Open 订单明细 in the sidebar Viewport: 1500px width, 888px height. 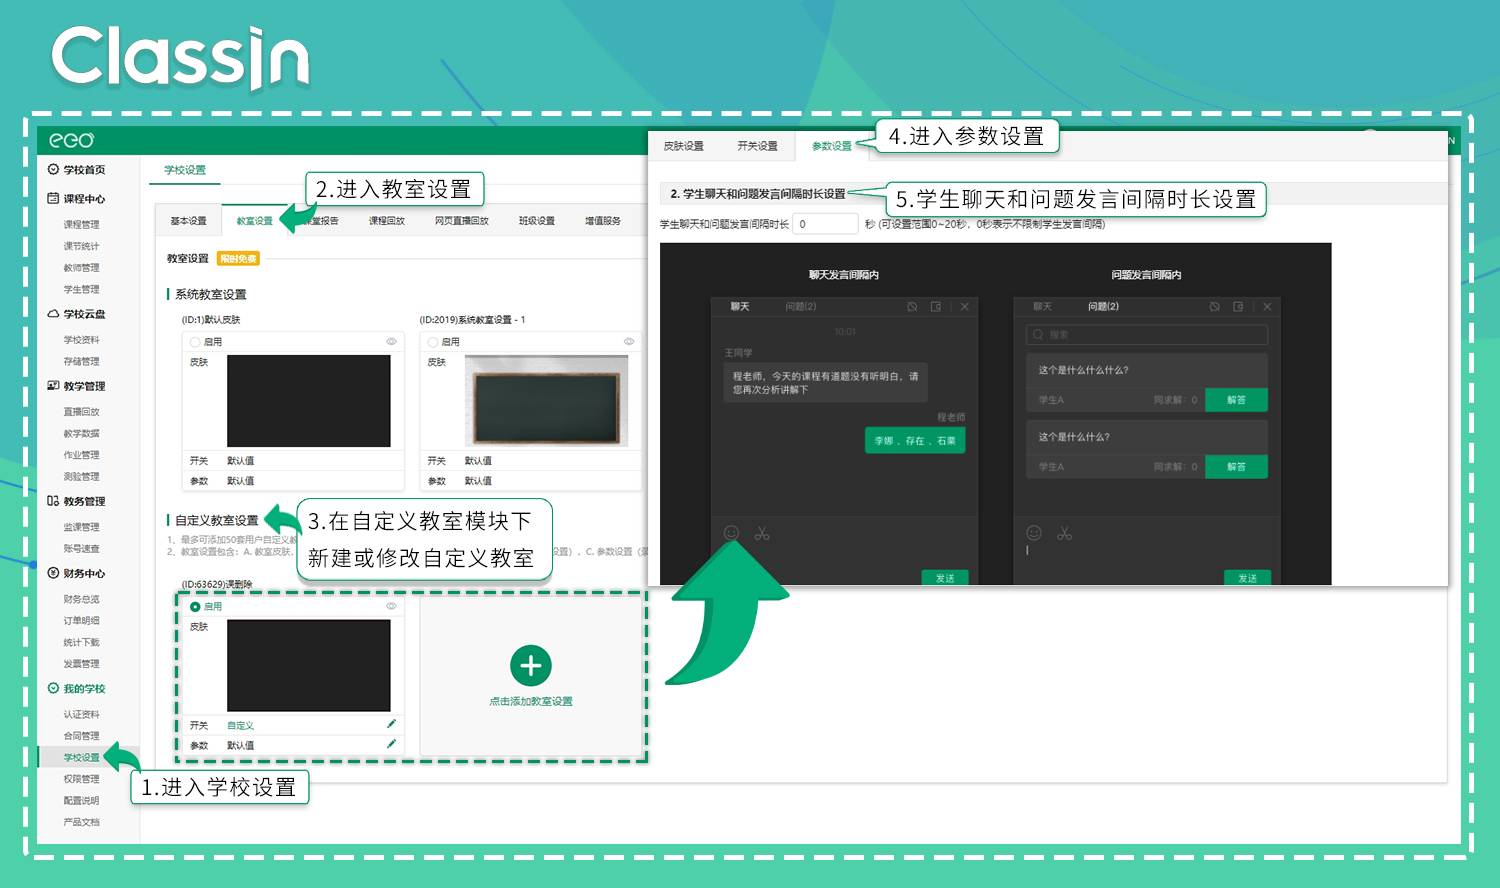coord(81,621)
